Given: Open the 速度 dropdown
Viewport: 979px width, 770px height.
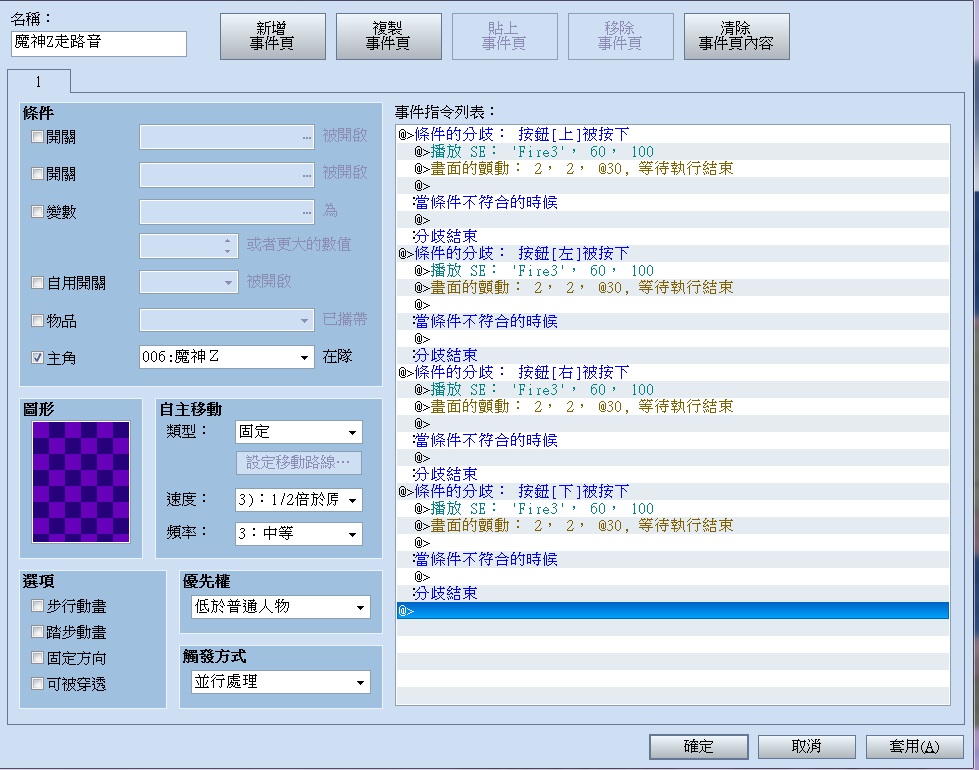Looking at the screenshot, I should (x=298, y=500).
